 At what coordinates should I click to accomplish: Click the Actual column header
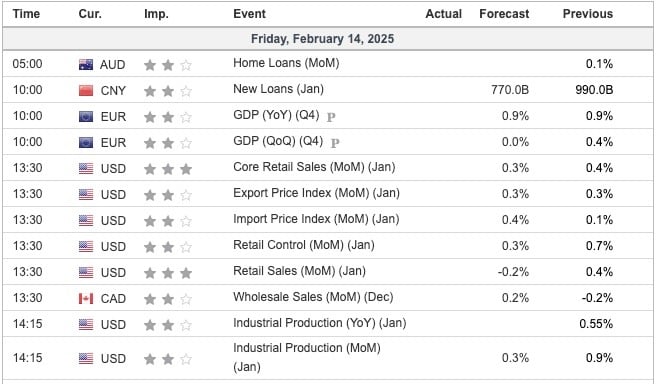click(x=444, y=14)
